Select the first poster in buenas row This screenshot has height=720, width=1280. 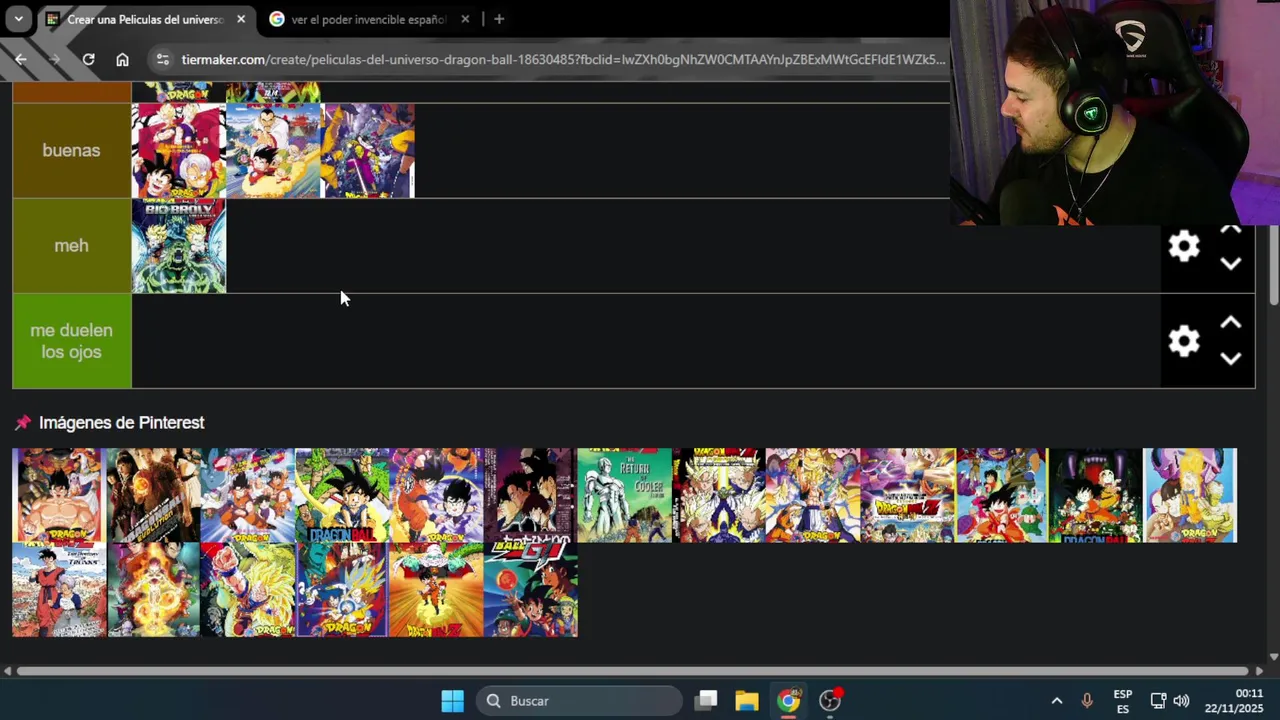point(179,151)
